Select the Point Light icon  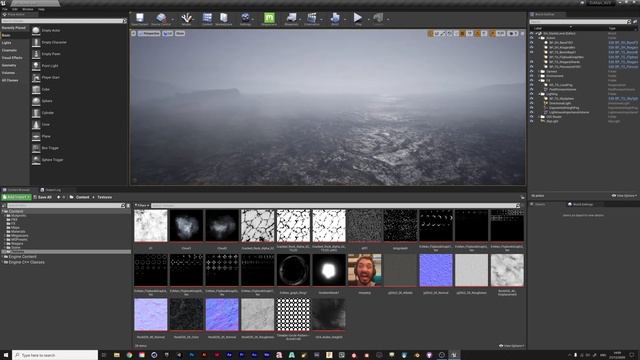[x=36, y=66]
